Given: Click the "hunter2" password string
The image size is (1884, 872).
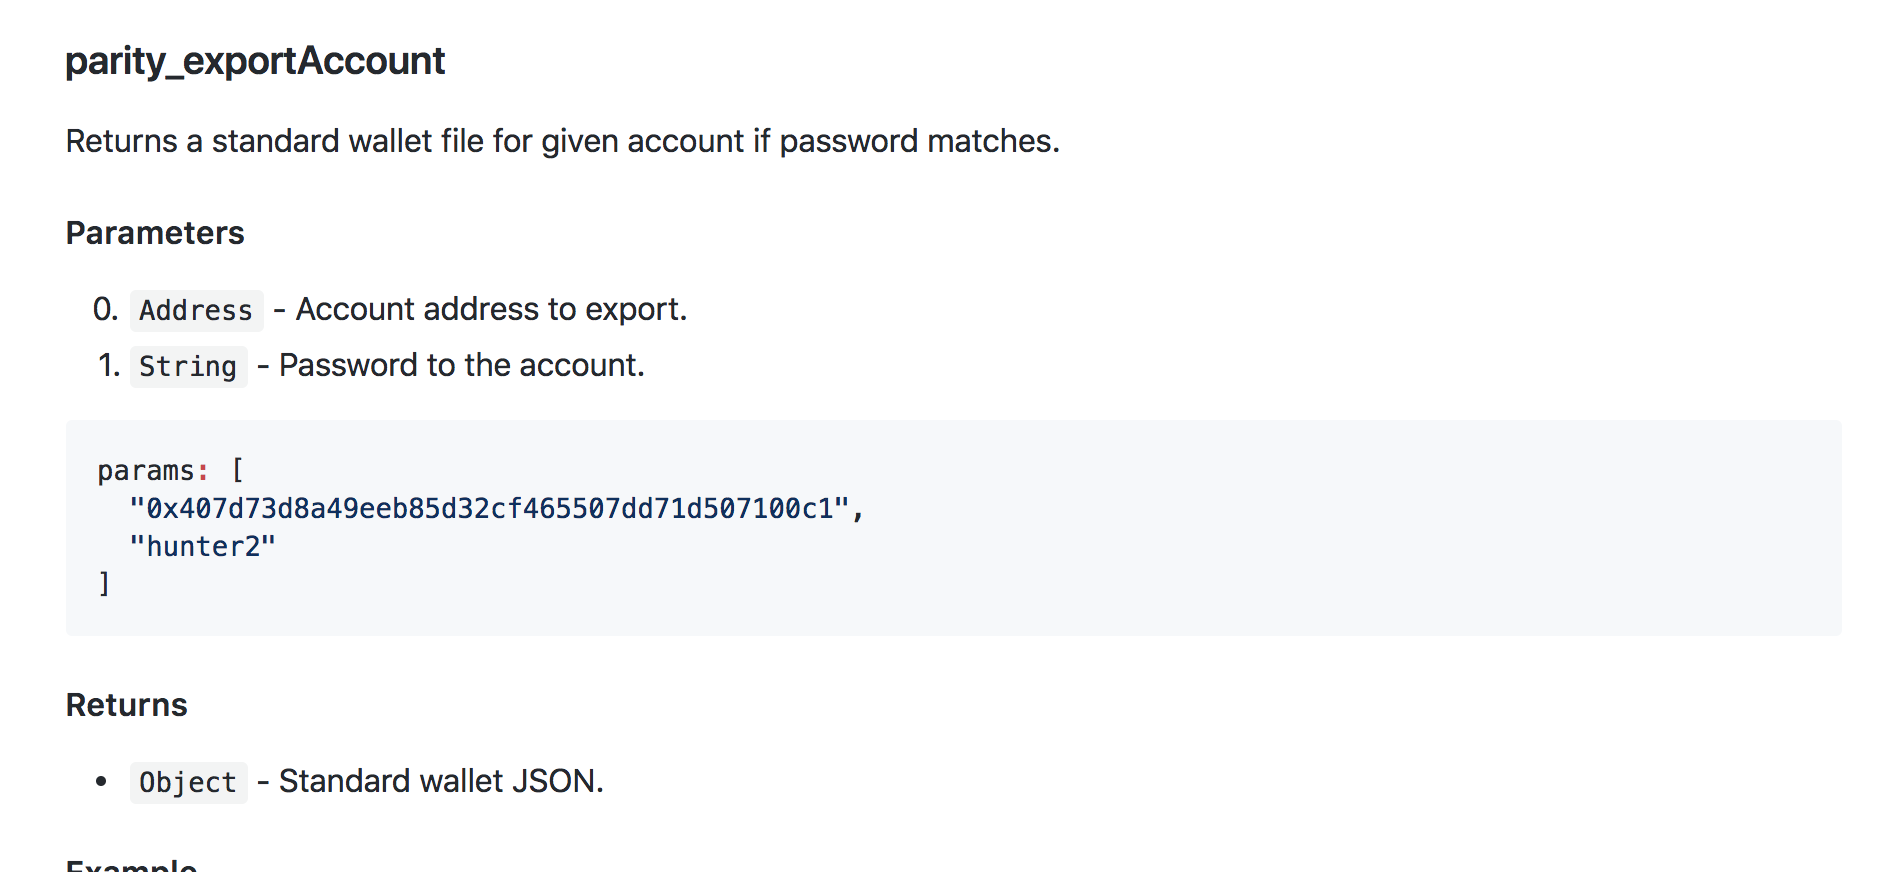Looking at the screenshot, I should point(202,547).
